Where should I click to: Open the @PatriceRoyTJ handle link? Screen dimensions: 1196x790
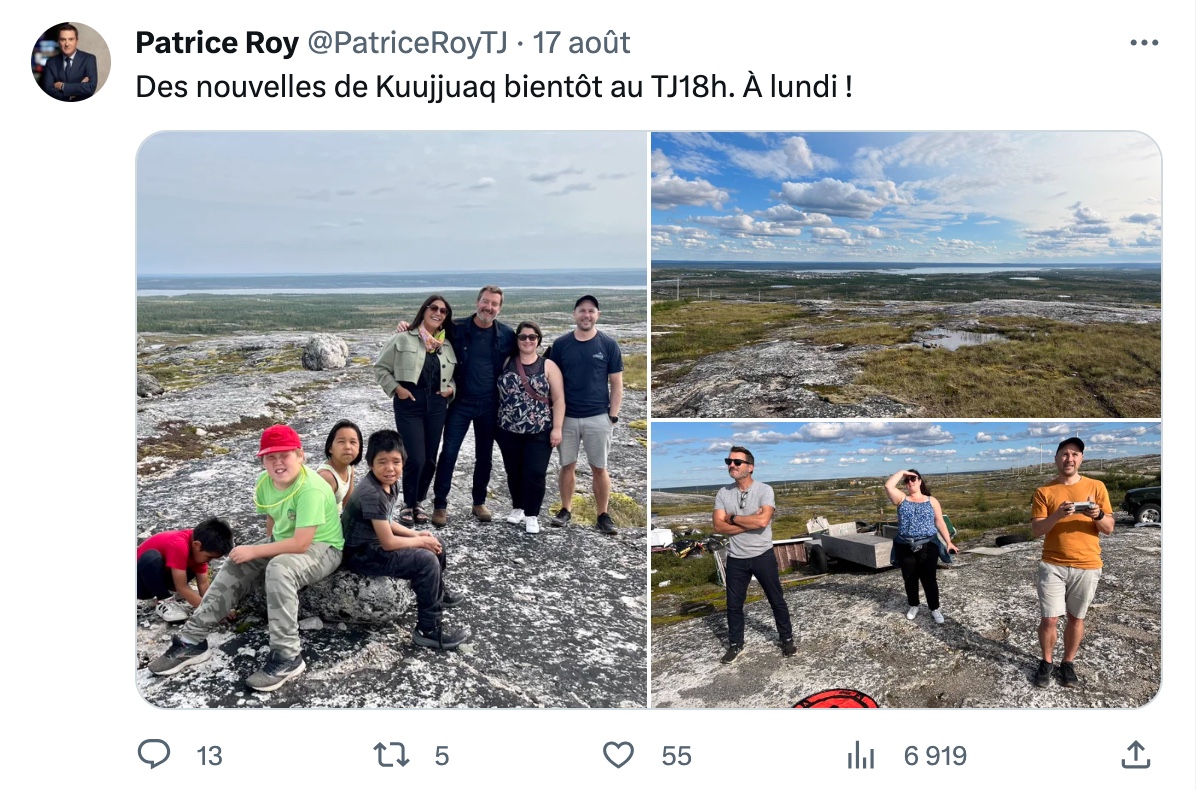[x=407, y=43]
